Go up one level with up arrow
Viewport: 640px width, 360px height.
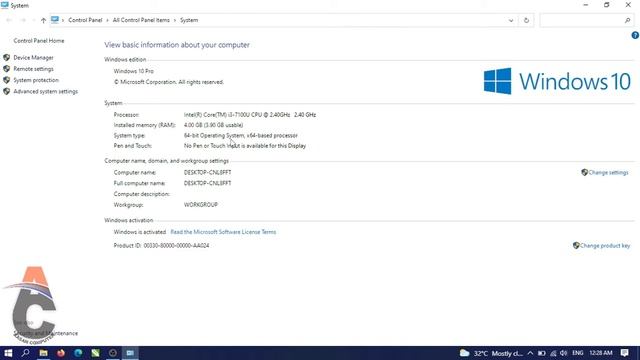pyautogui.click(x=43, y=20)
